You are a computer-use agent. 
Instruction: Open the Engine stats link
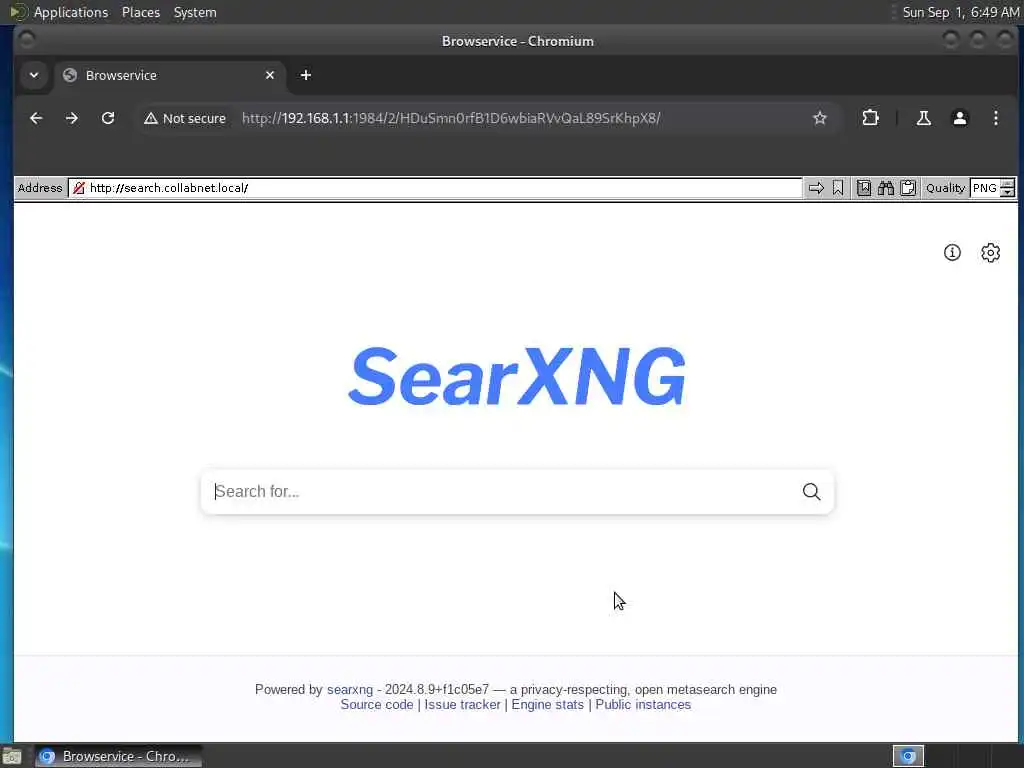547,705
